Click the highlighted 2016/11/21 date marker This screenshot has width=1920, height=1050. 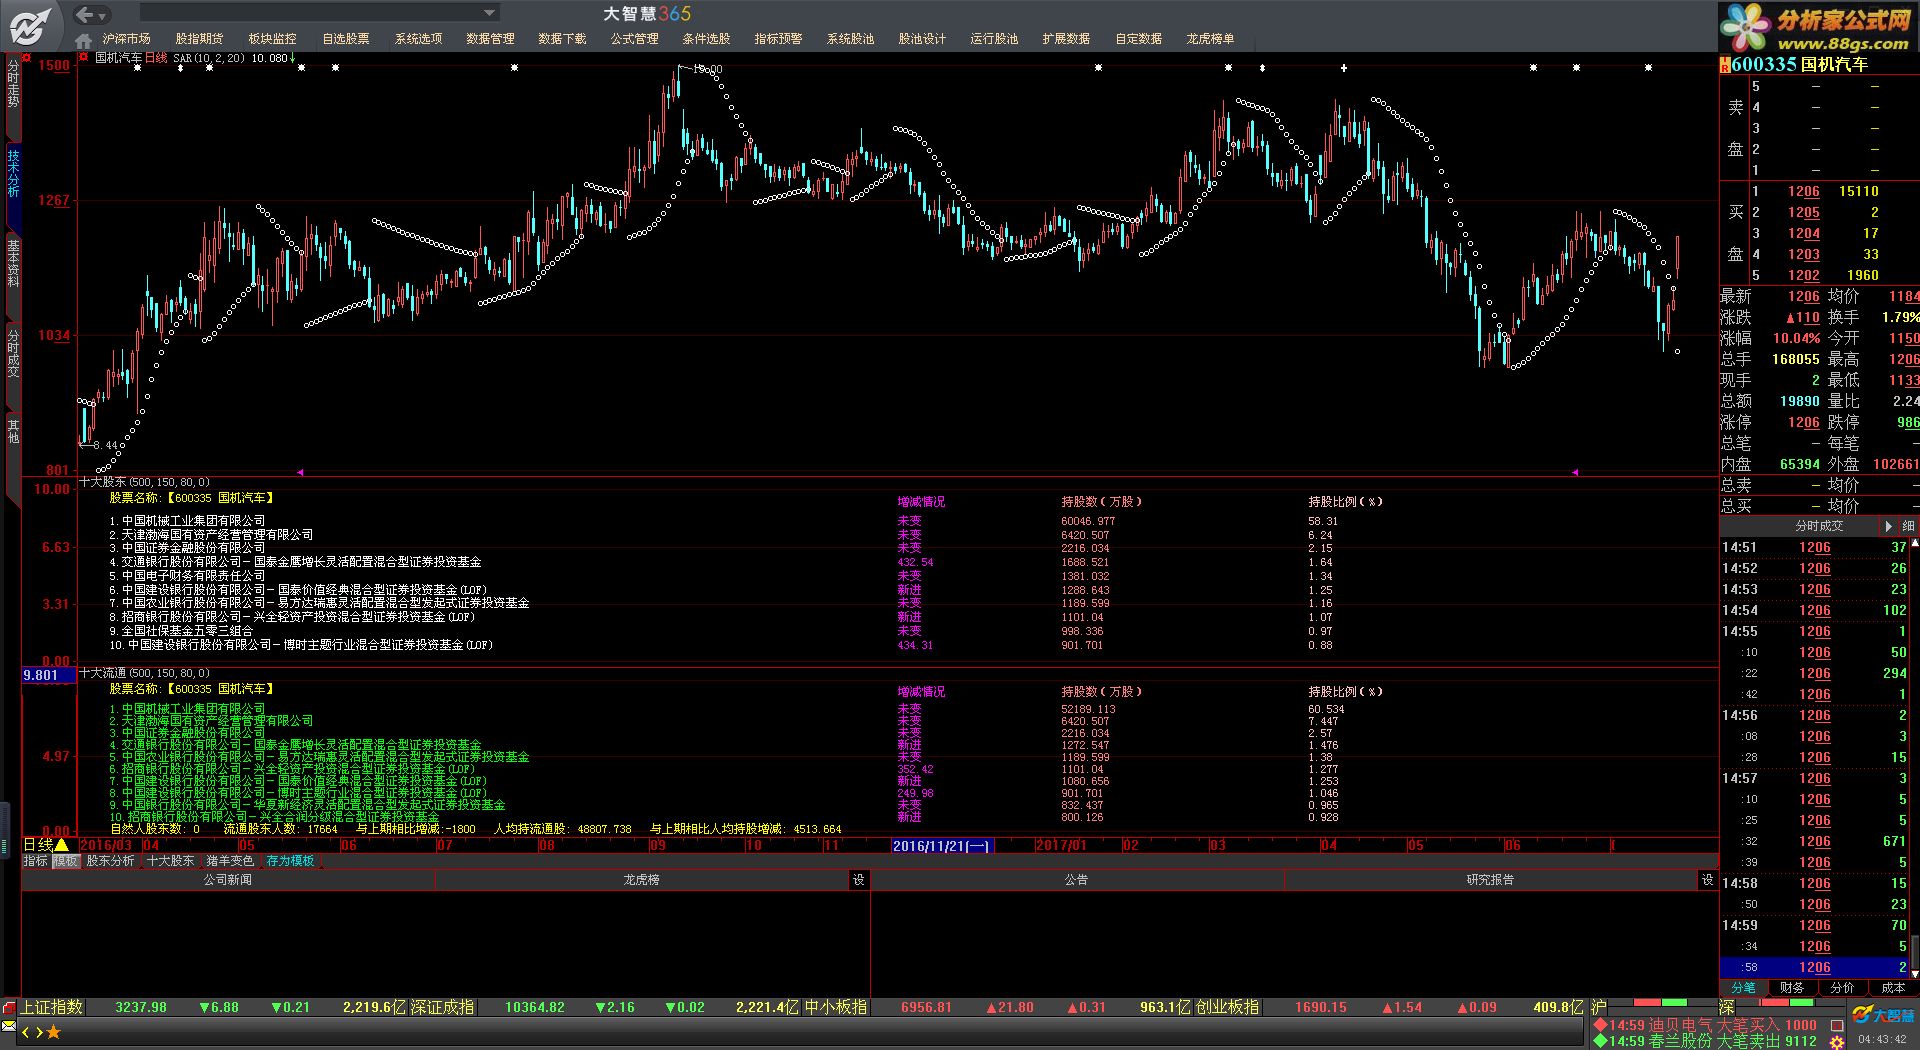[942, 846]
